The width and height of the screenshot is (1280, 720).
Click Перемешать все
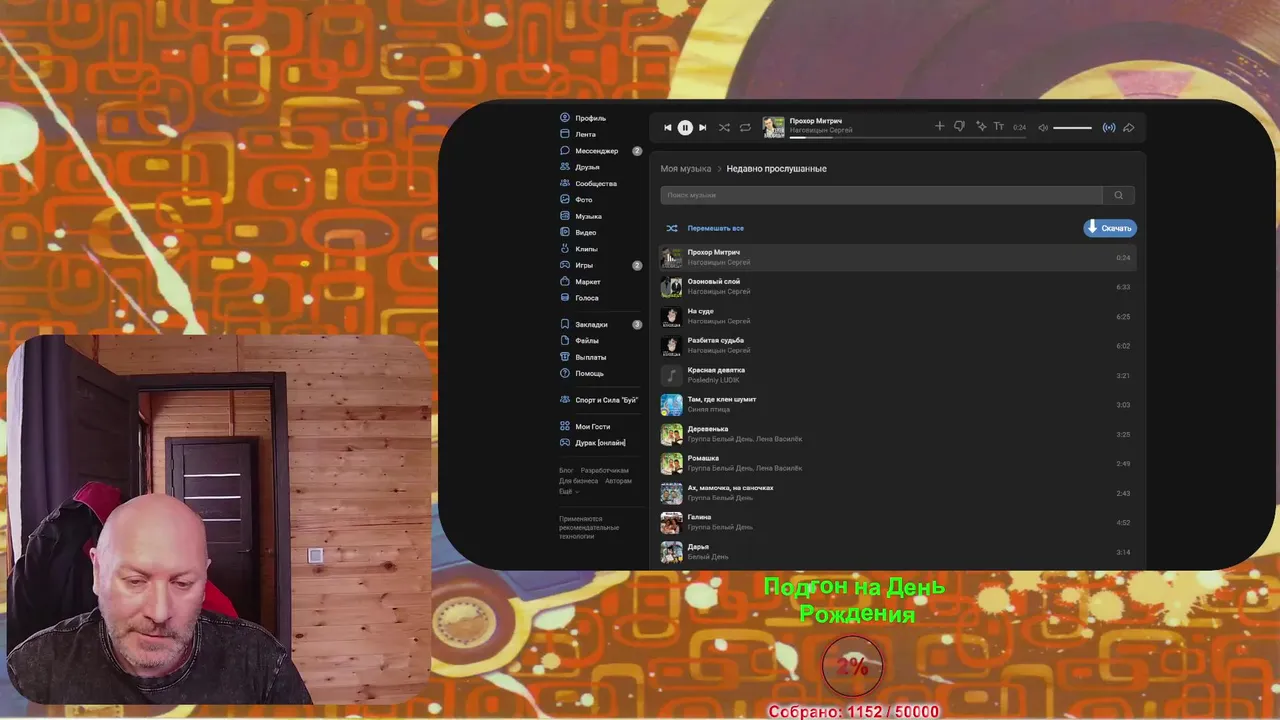705,228
